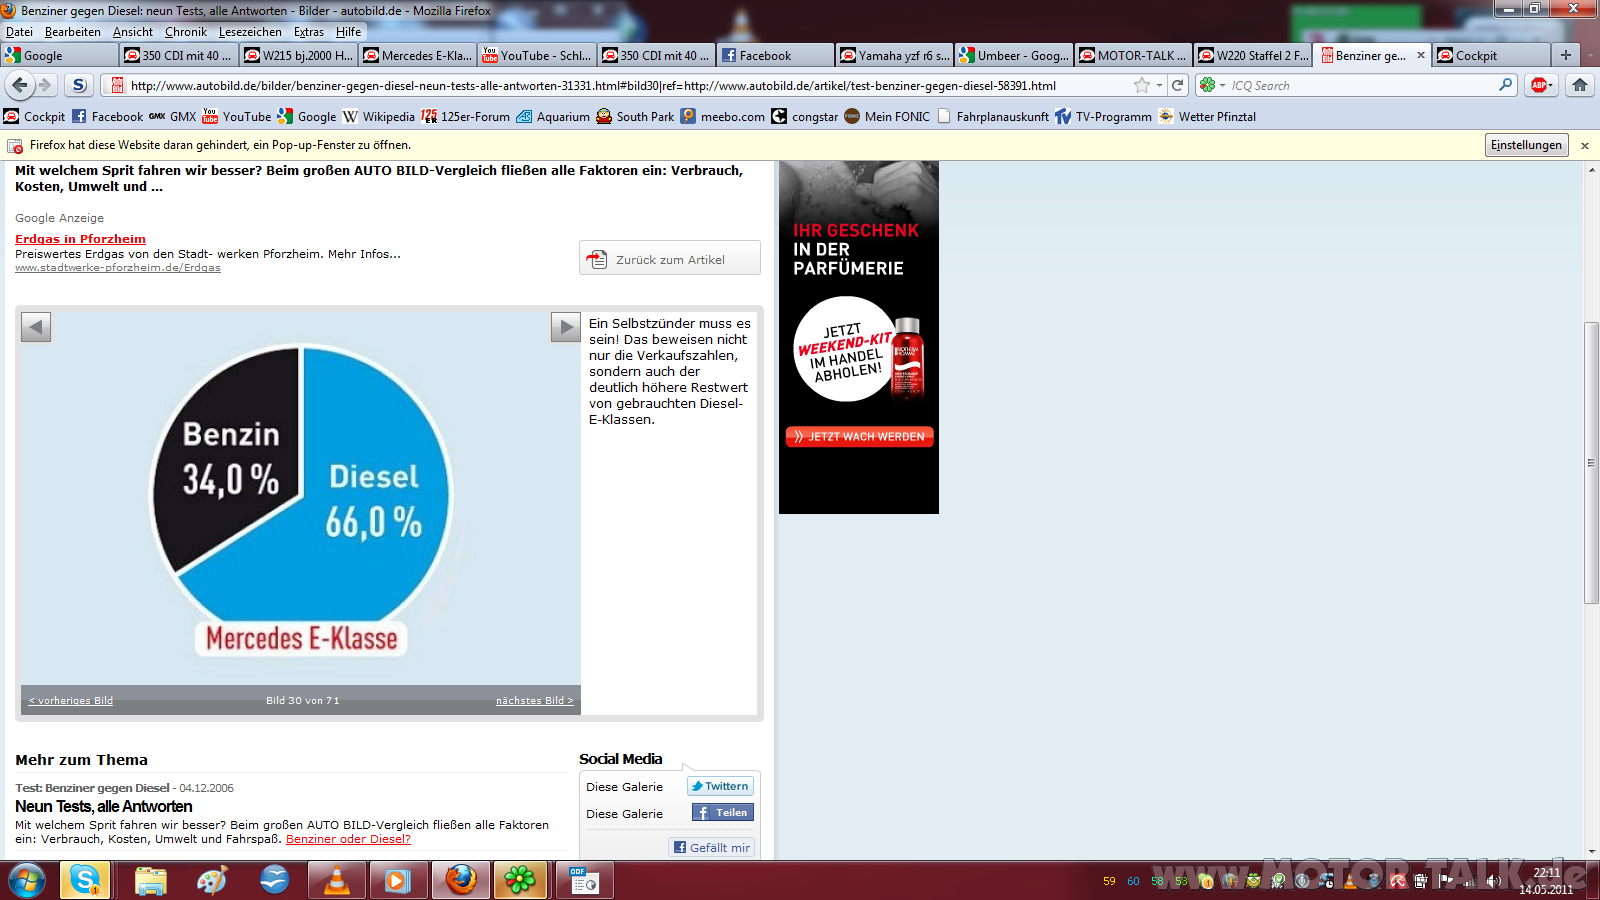Open Skype from the taskbar

(x=85, y=880)
